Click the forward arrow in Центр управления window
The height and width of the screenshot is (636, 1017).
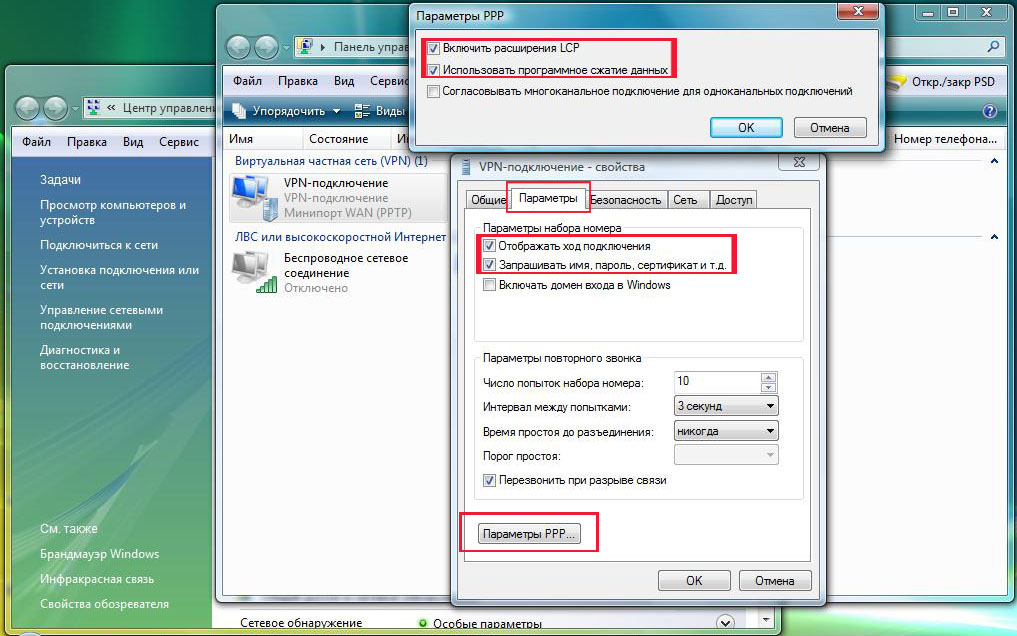56,108
